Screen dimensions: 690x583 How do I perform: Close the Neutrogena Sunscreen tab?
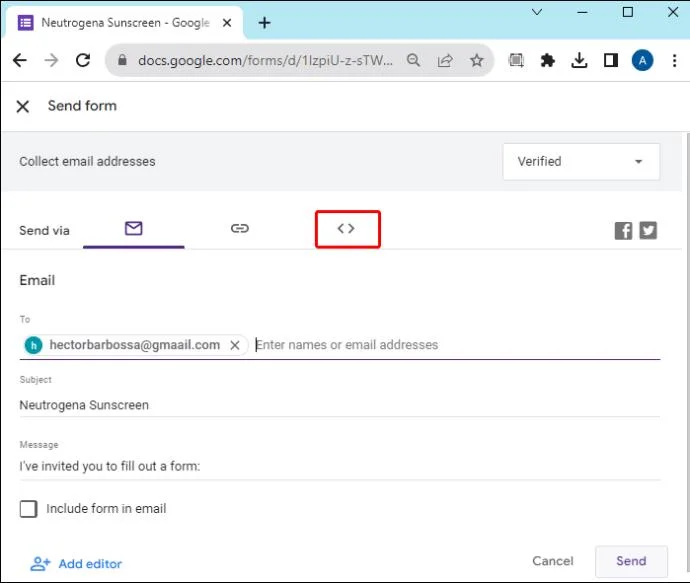[227, 22]
